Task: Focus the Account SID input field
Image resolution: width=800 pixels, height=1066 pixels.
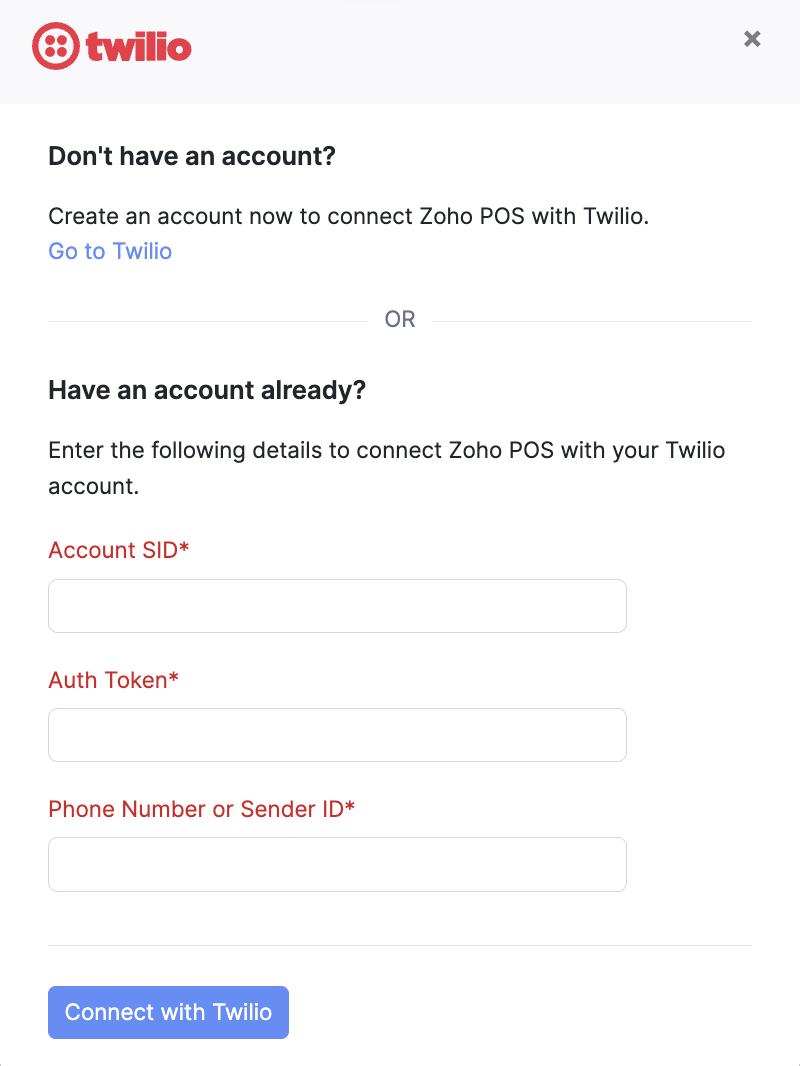Action: tap(337, 606)
